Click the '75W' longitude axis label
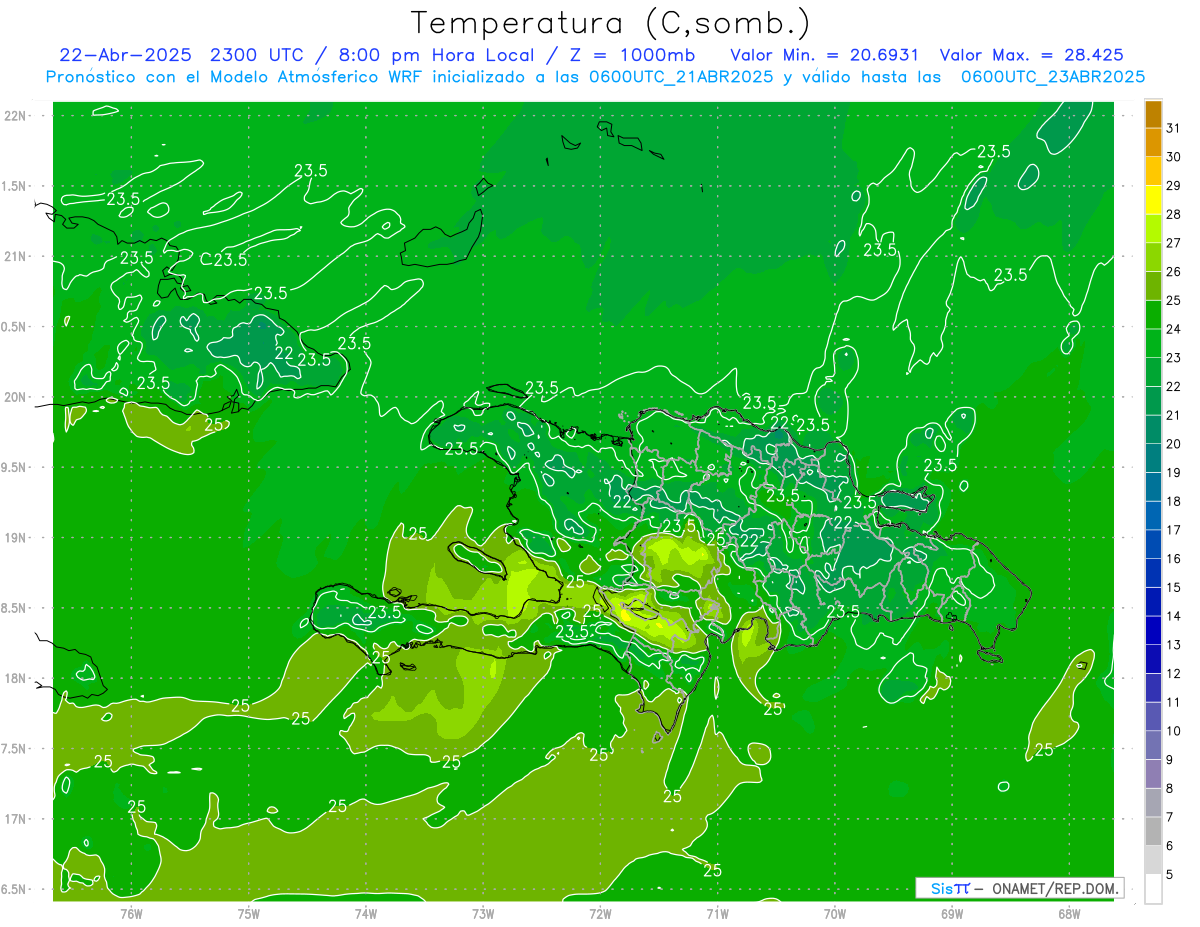This screenshot has height=927, width=1200. point(248,913)
